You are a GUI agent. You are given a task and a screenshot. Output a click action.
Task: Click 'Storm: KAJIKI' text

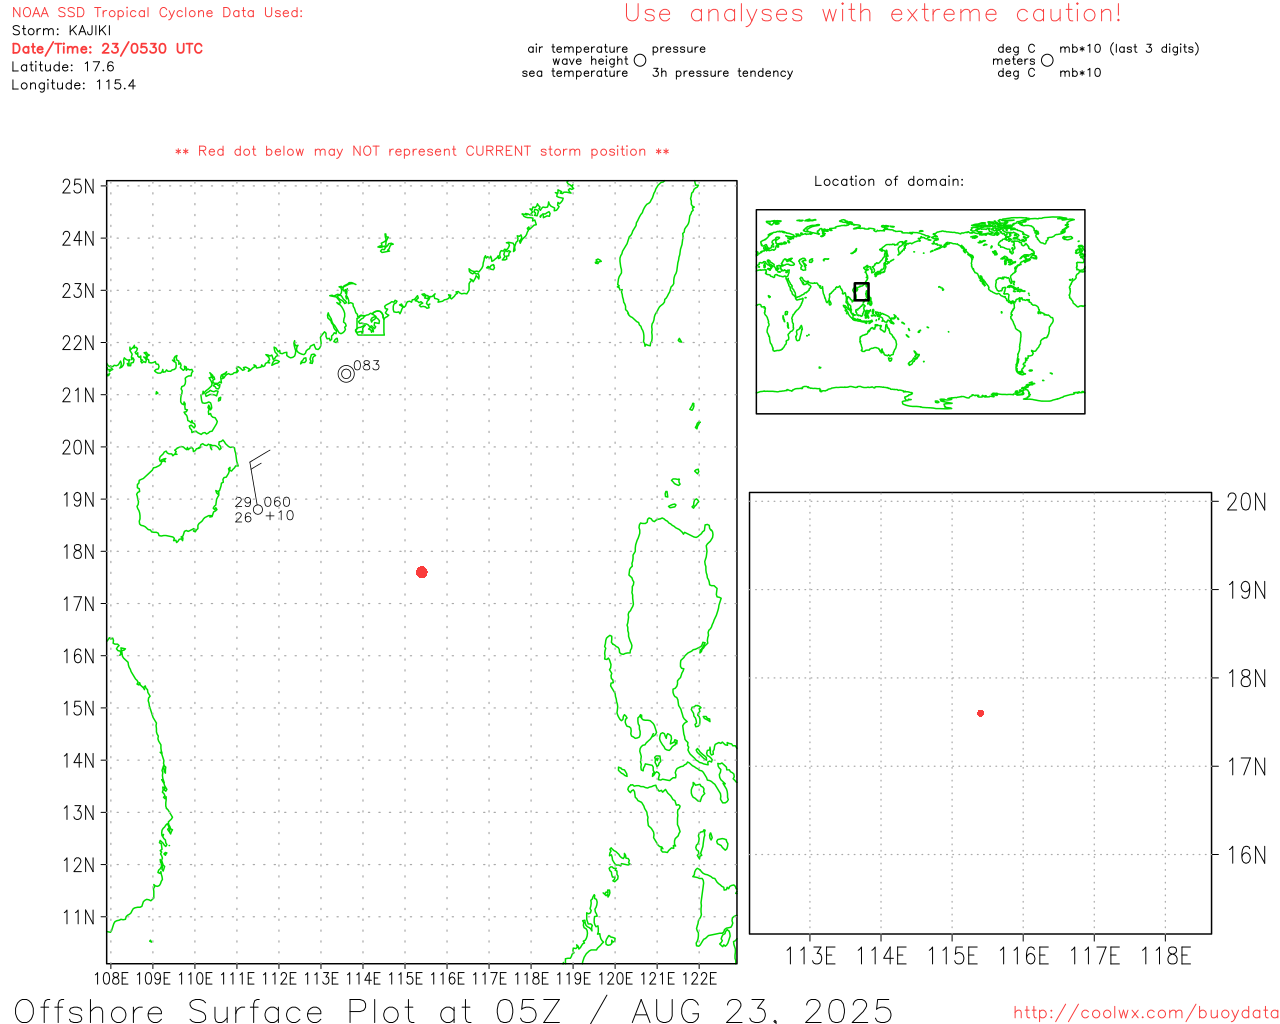62,30
